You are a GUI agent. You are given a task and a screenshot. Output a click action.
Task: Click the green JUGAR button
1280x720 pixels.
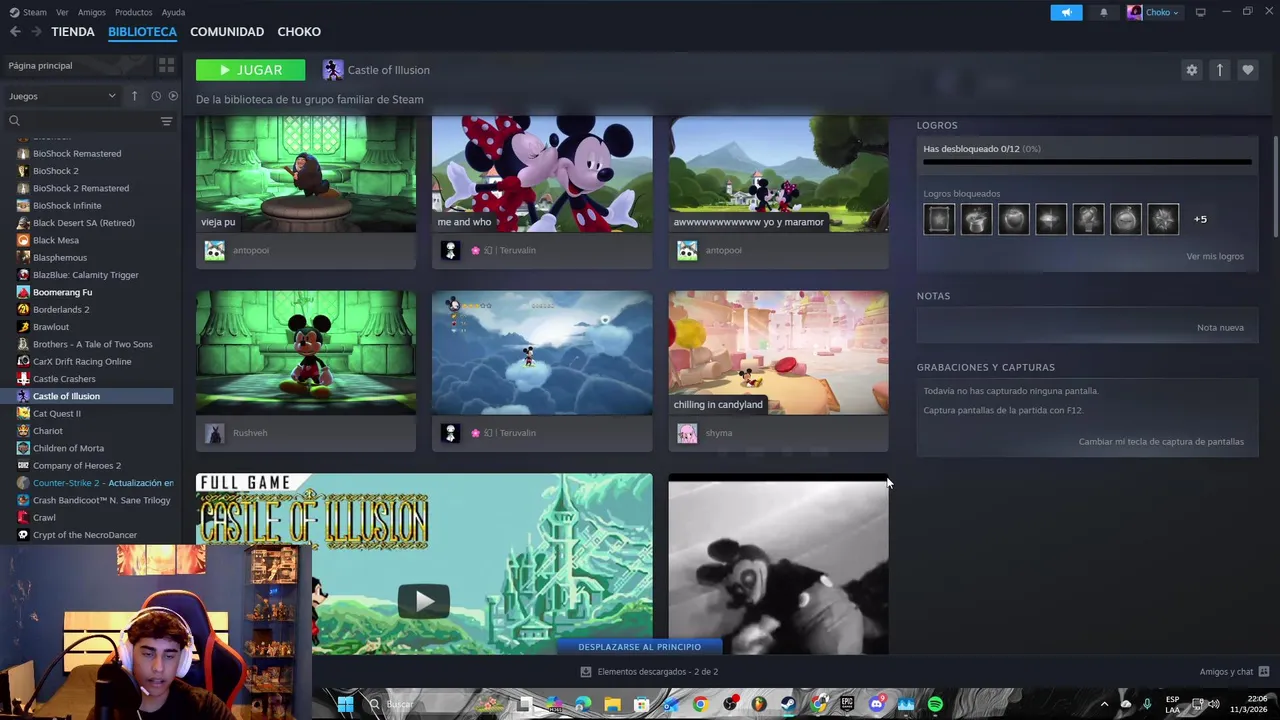(251, 70)
